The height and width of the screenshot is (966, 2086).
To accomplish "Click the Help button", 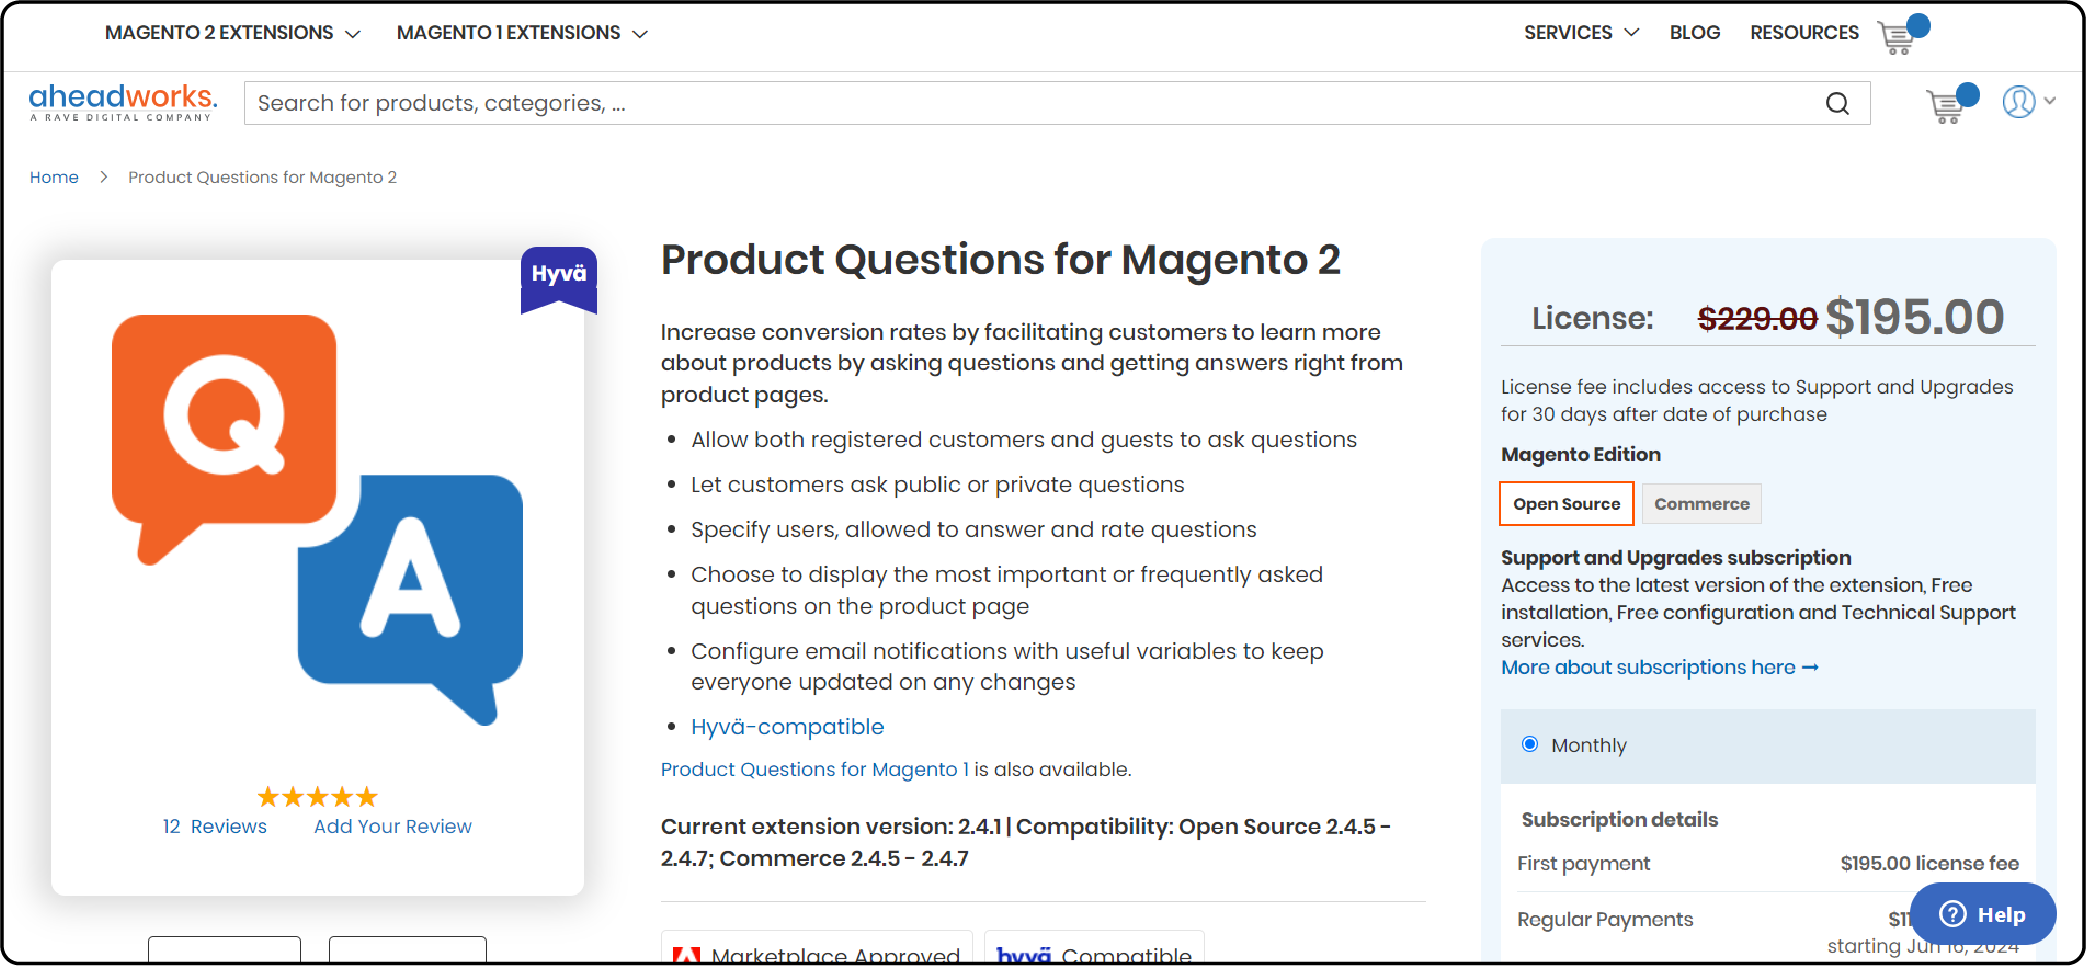I will coord(1982,914).
